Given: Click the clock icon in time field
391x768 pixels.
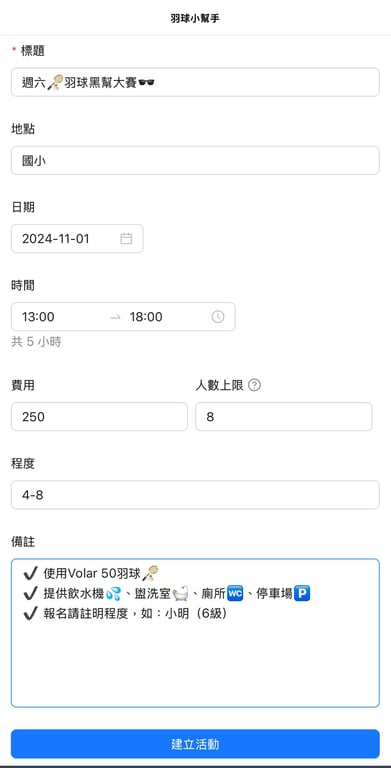Looking at the screenshot, I should tap(218, 317).
